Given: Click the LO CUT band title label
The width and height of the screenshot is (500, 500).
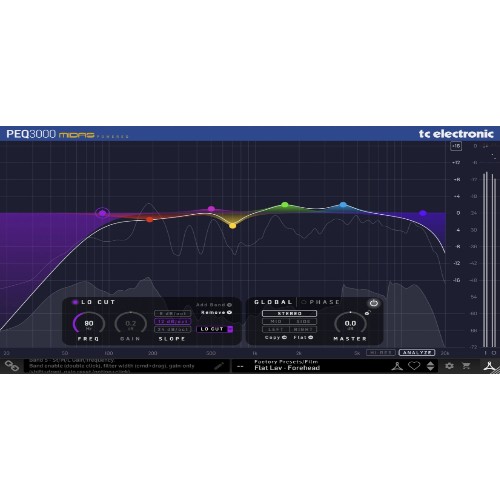Looking at the screenshot, I should (x=98, y=302).
